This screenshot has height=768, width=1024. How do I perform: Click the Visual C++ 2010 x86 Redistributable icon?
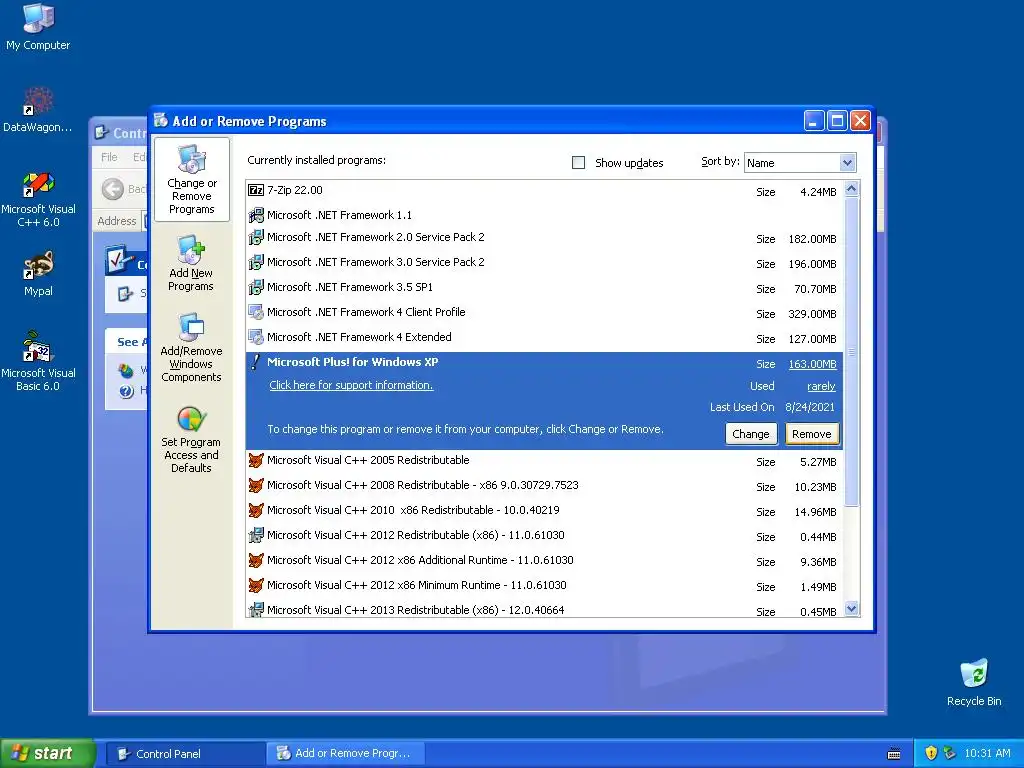tap(256, 510)
